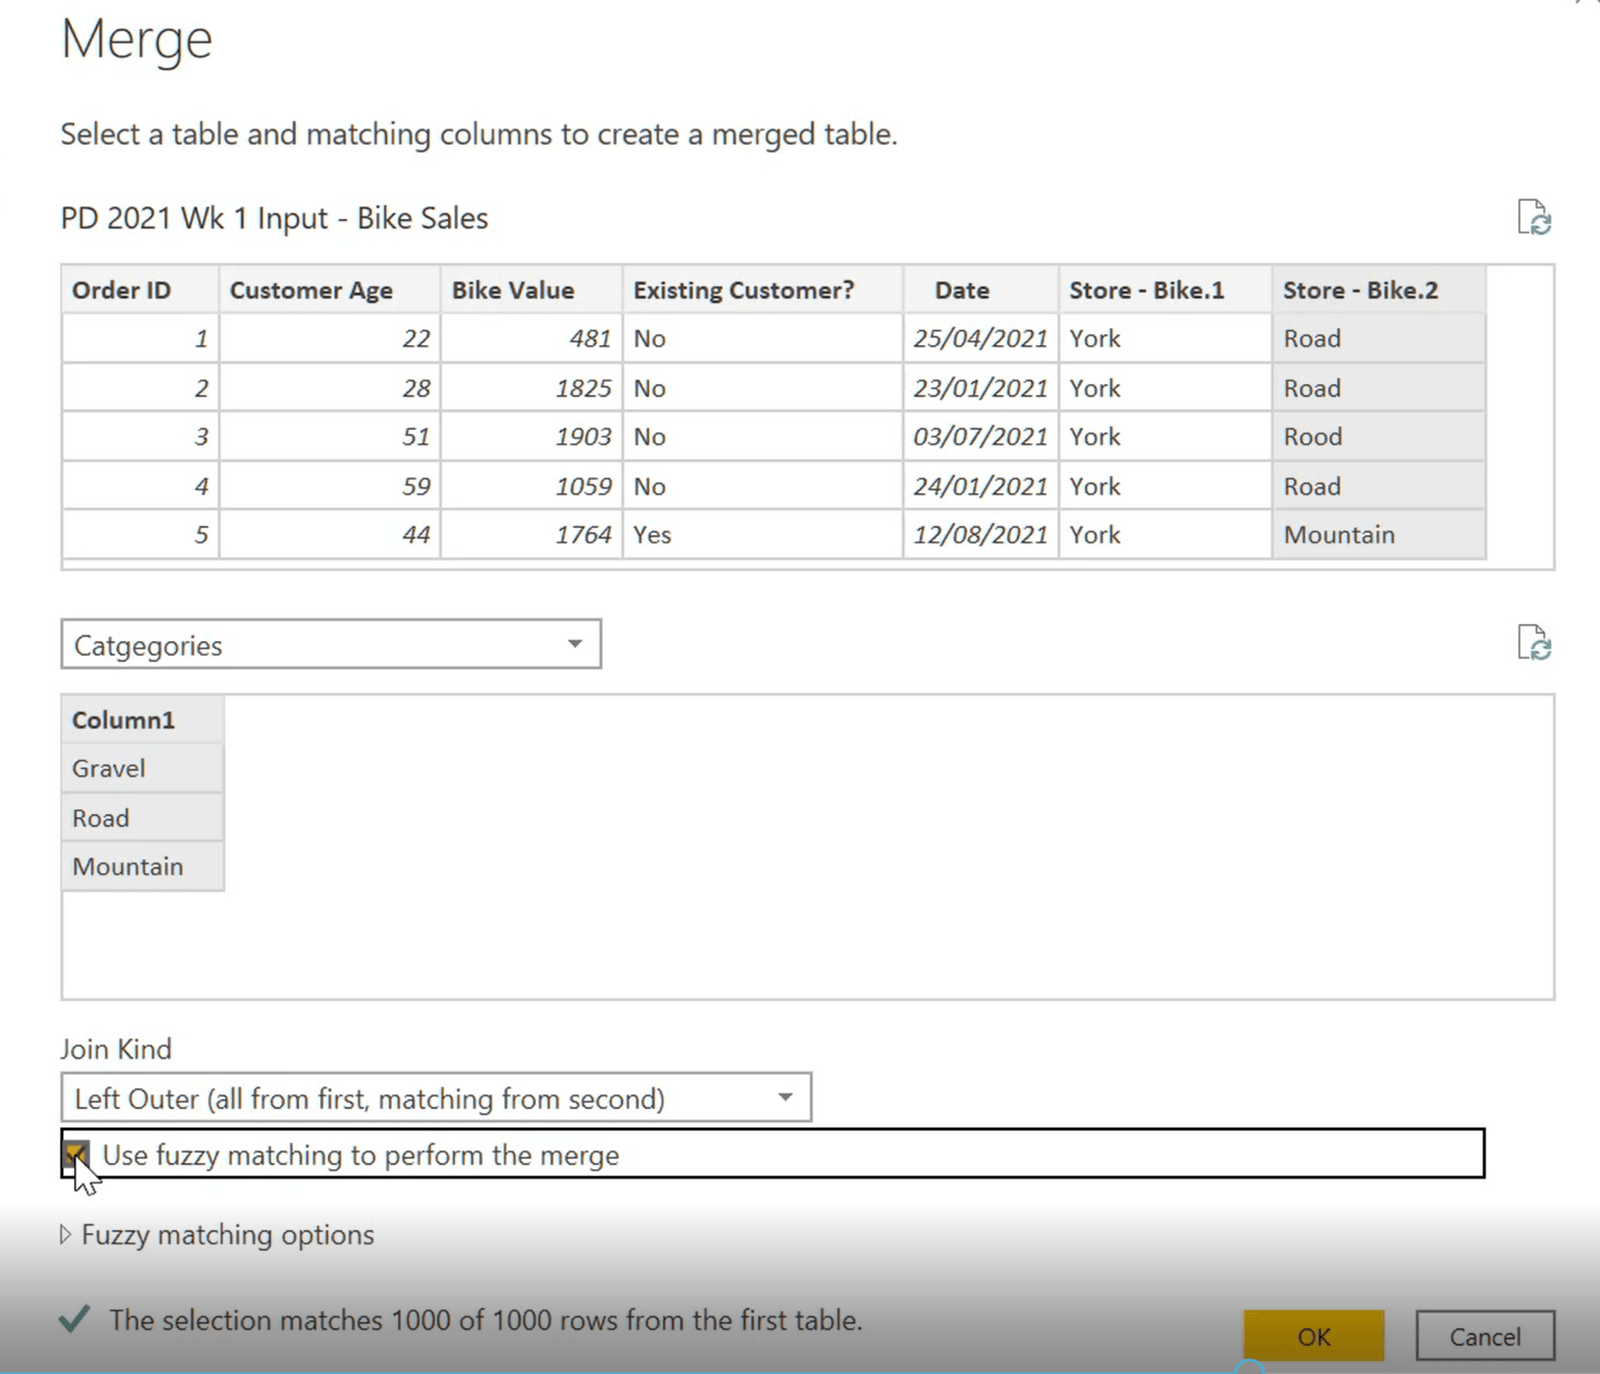Viewport: 1600px width, 1374px height.
Task: Click the Rood cell in Store - Bike.2
Action: pos(1379,437)
